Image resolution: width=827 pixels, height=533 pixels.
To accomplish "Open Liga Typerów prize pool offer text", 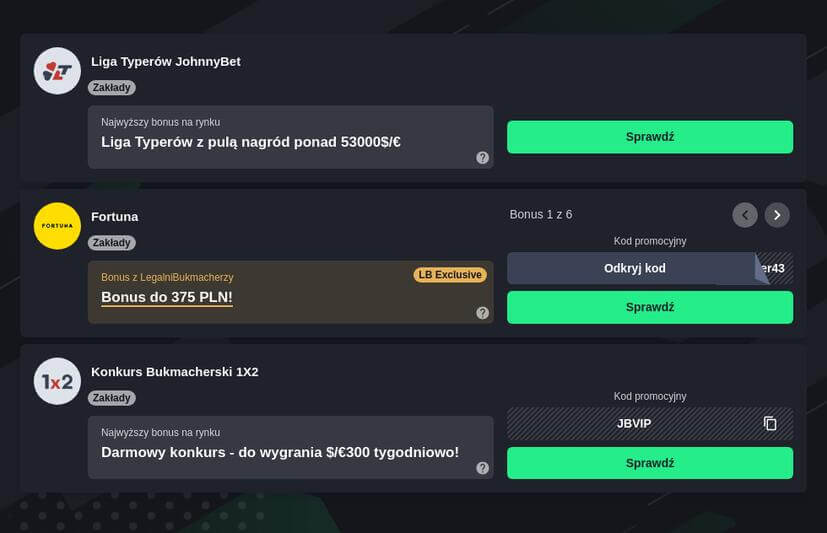I will point(251,142).
